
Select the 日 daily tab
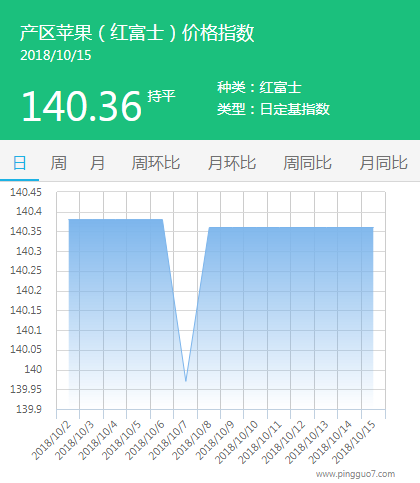(x=19, y=163)
